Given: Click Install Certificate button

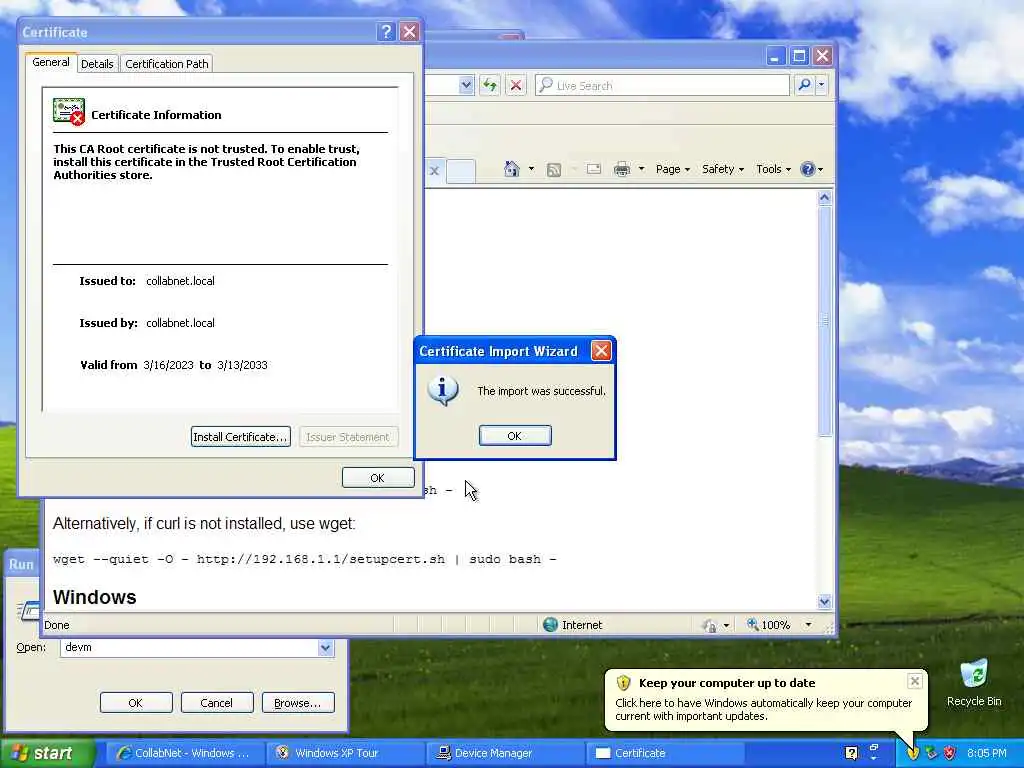Looking at the screenshot, I should (x=240, y=437).
